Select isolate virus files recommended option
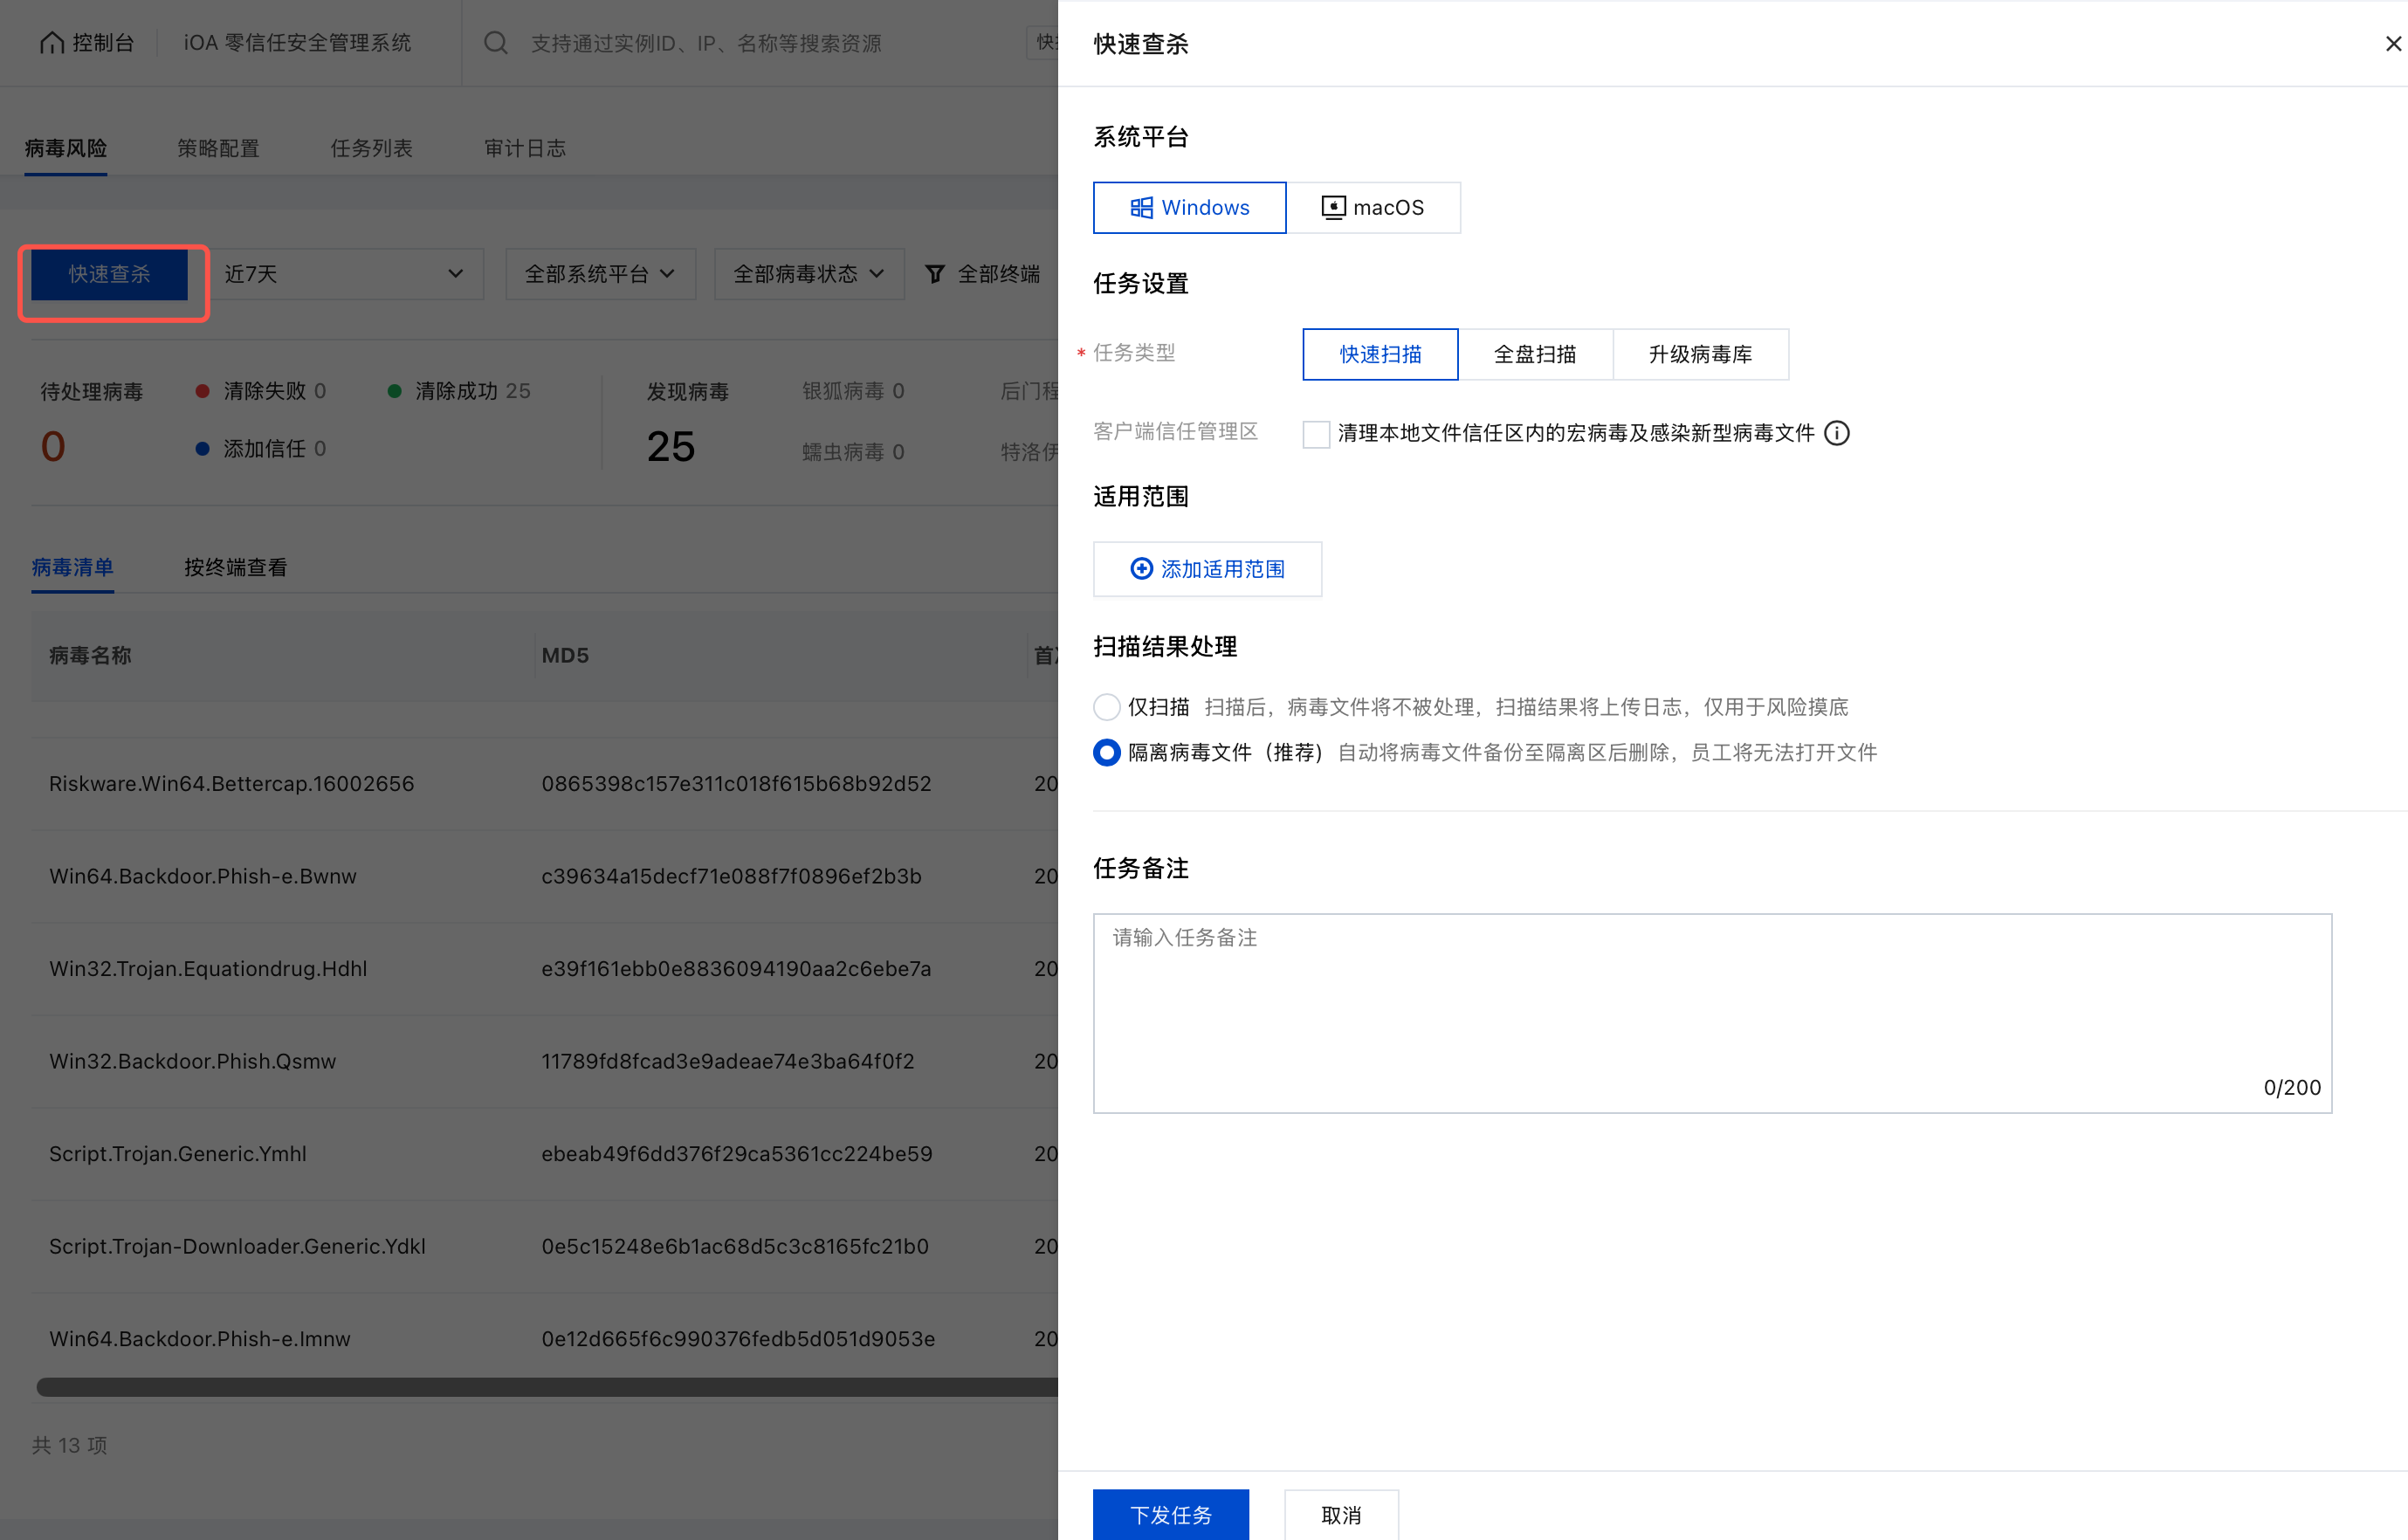The image size is (2408, 1540). click(1107, 752)
